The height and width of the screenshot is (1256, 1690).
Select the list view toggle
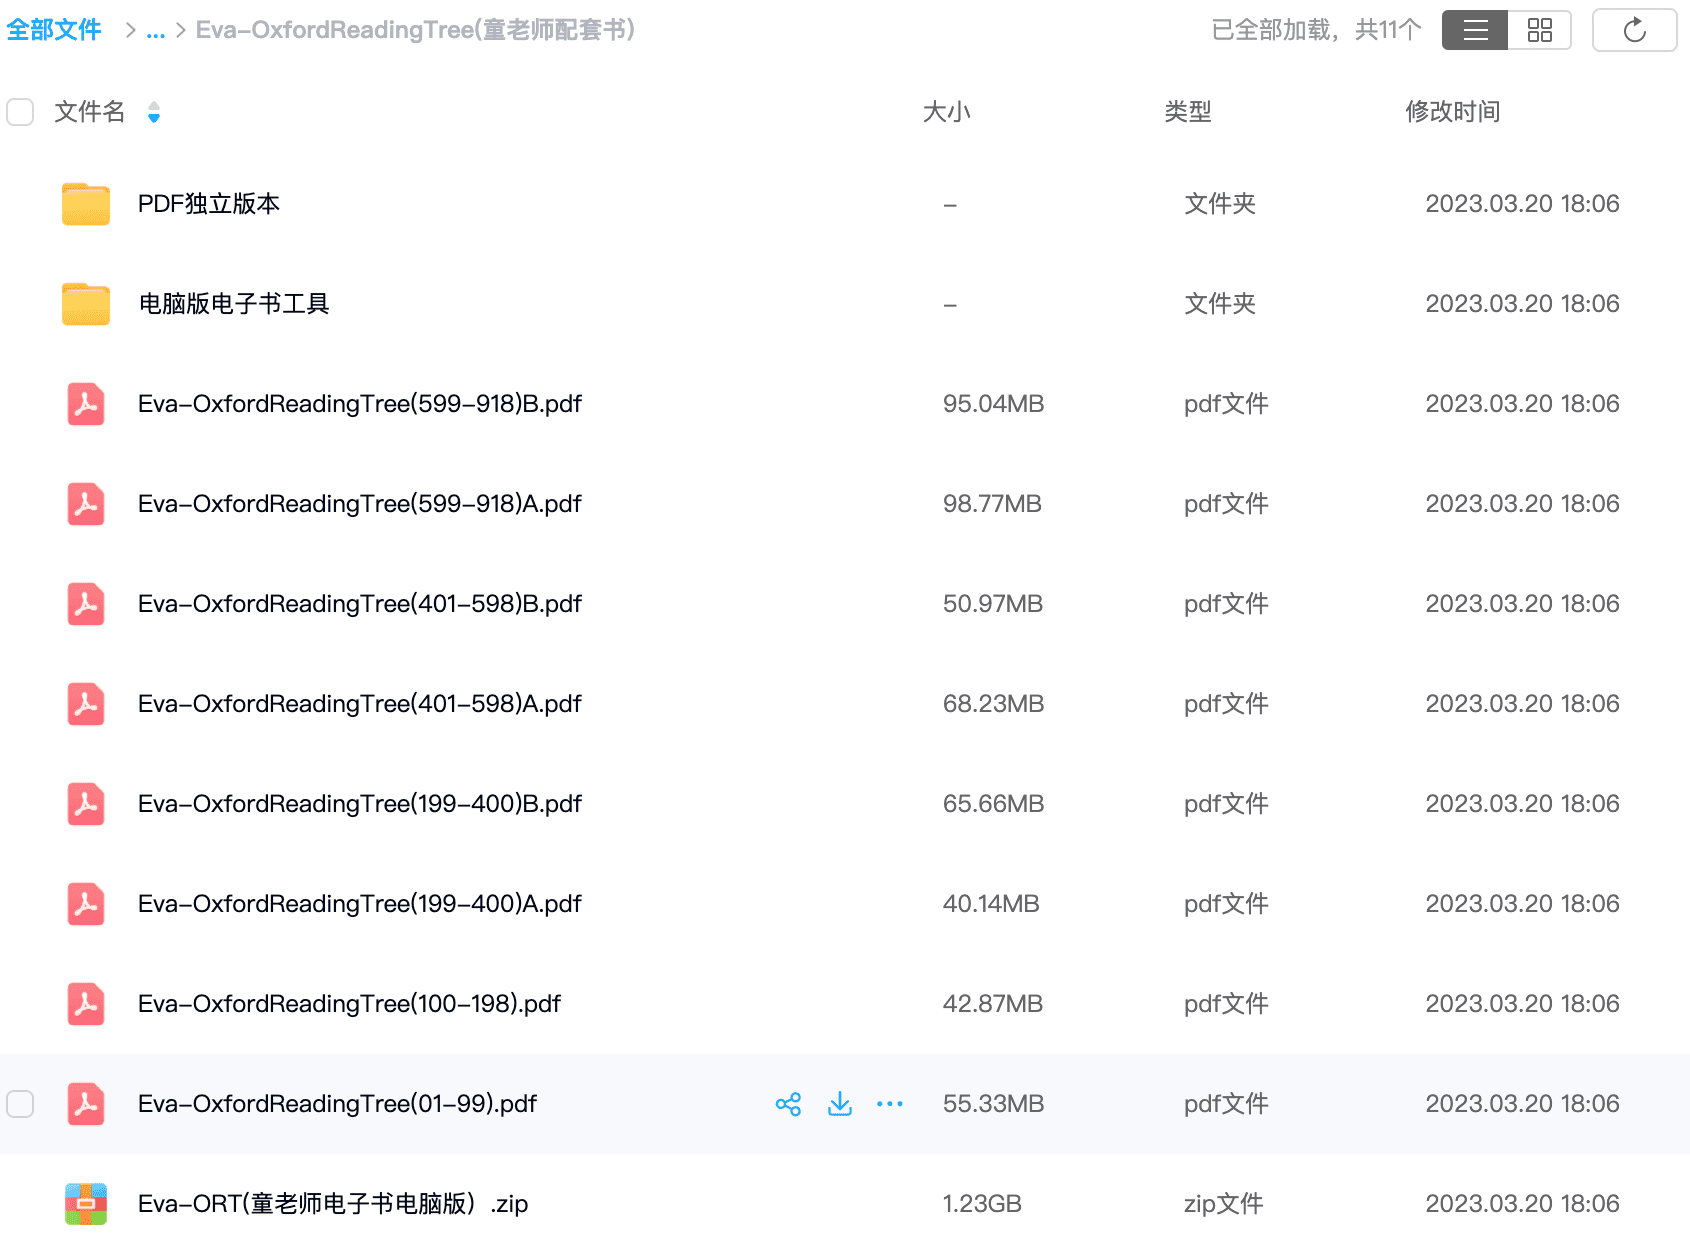click(1474, 29)
